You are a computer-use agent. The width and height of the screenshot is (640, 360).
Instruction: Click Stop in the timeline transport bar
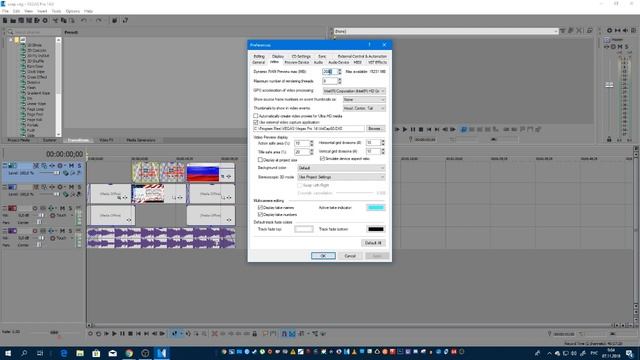[x=130, y=333]
